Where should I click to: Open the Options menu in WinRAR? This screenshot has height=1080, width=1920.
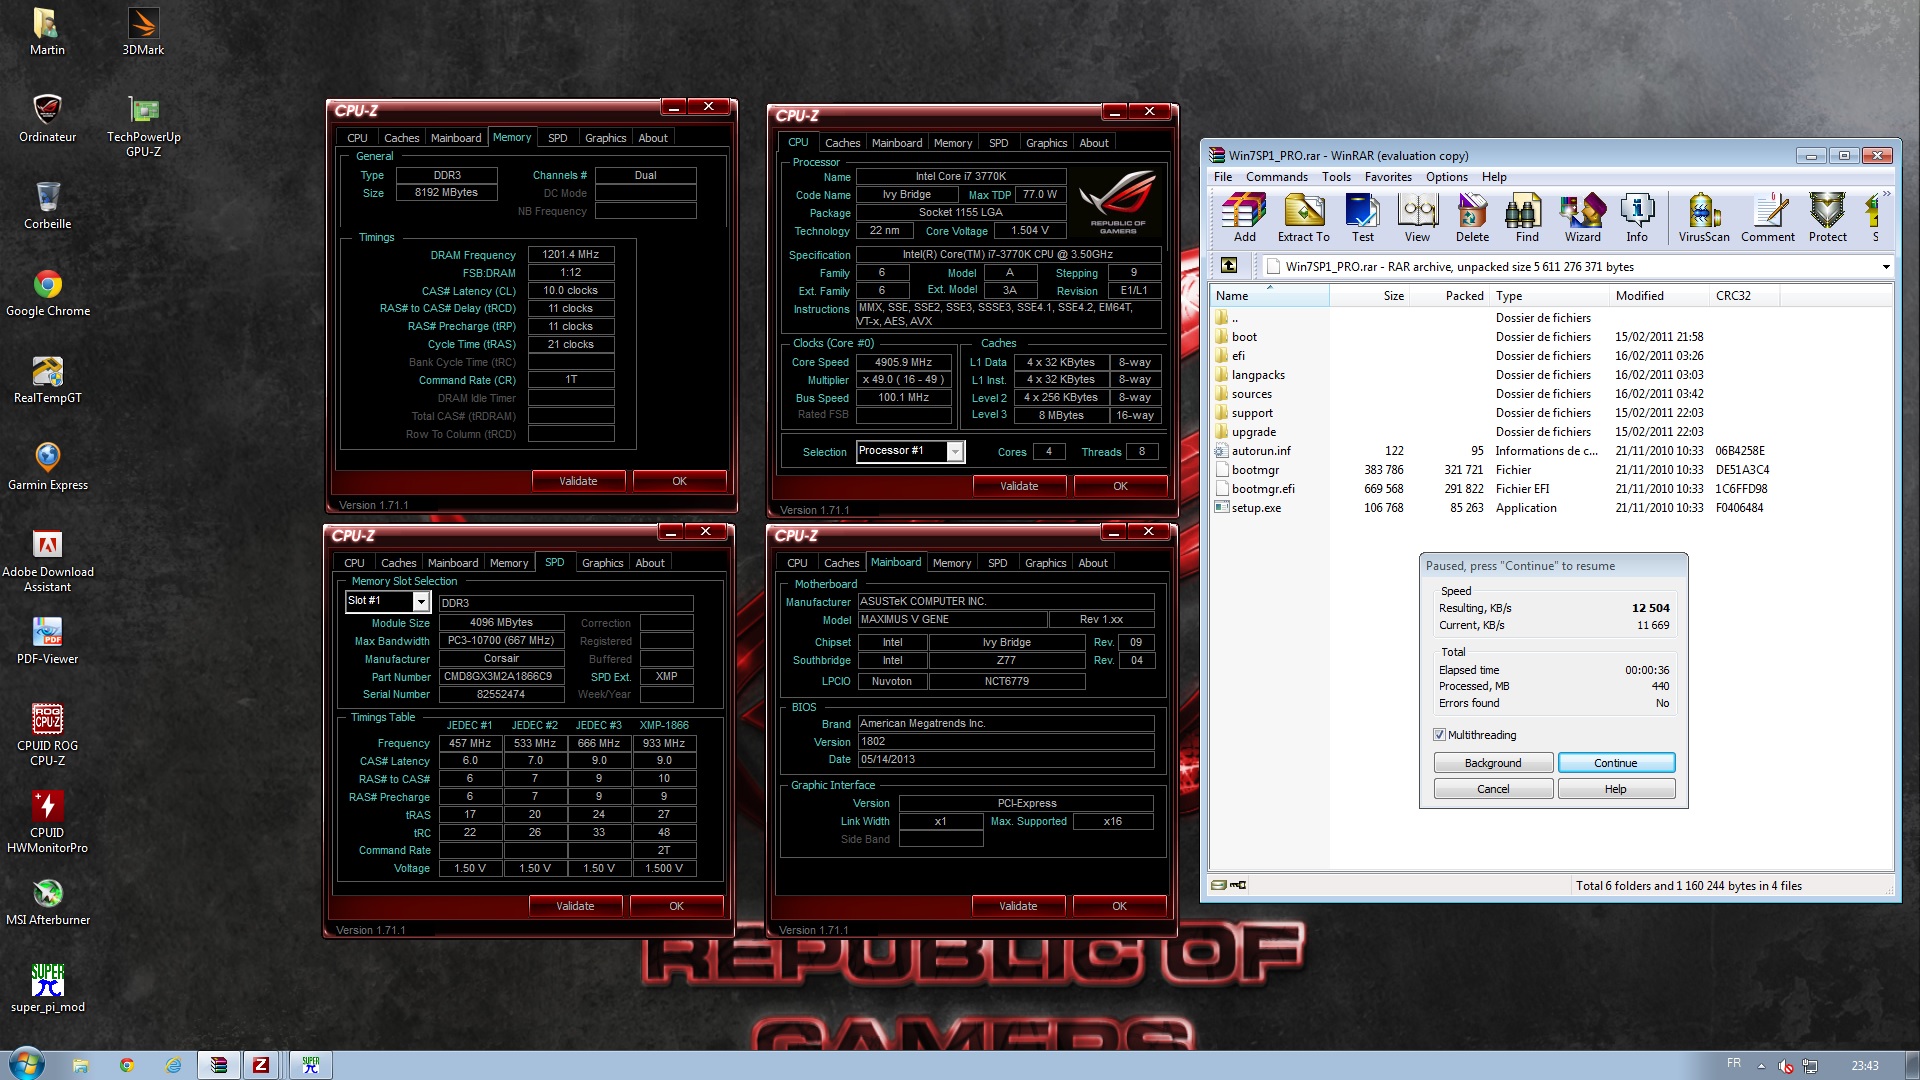1446,177
